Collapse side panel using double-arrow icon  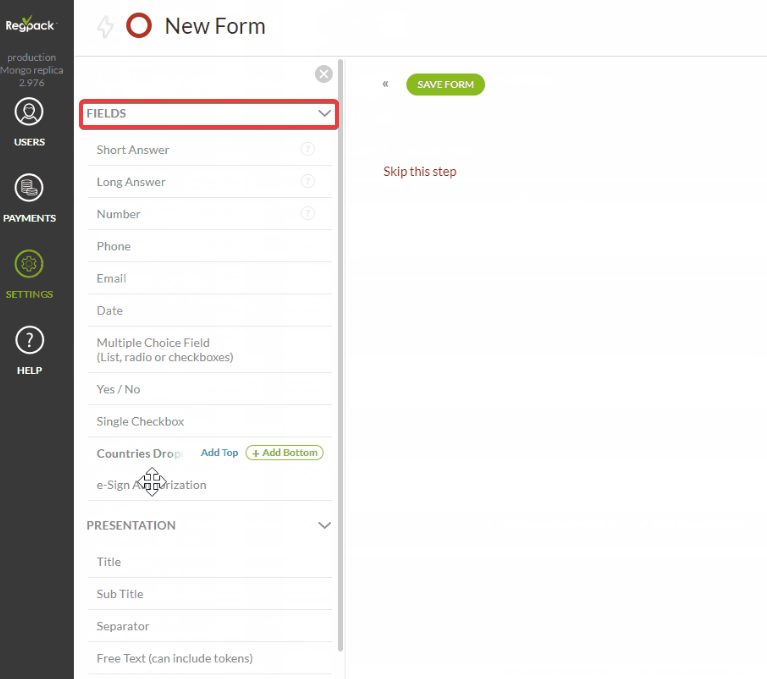click(x=385, y=84)
